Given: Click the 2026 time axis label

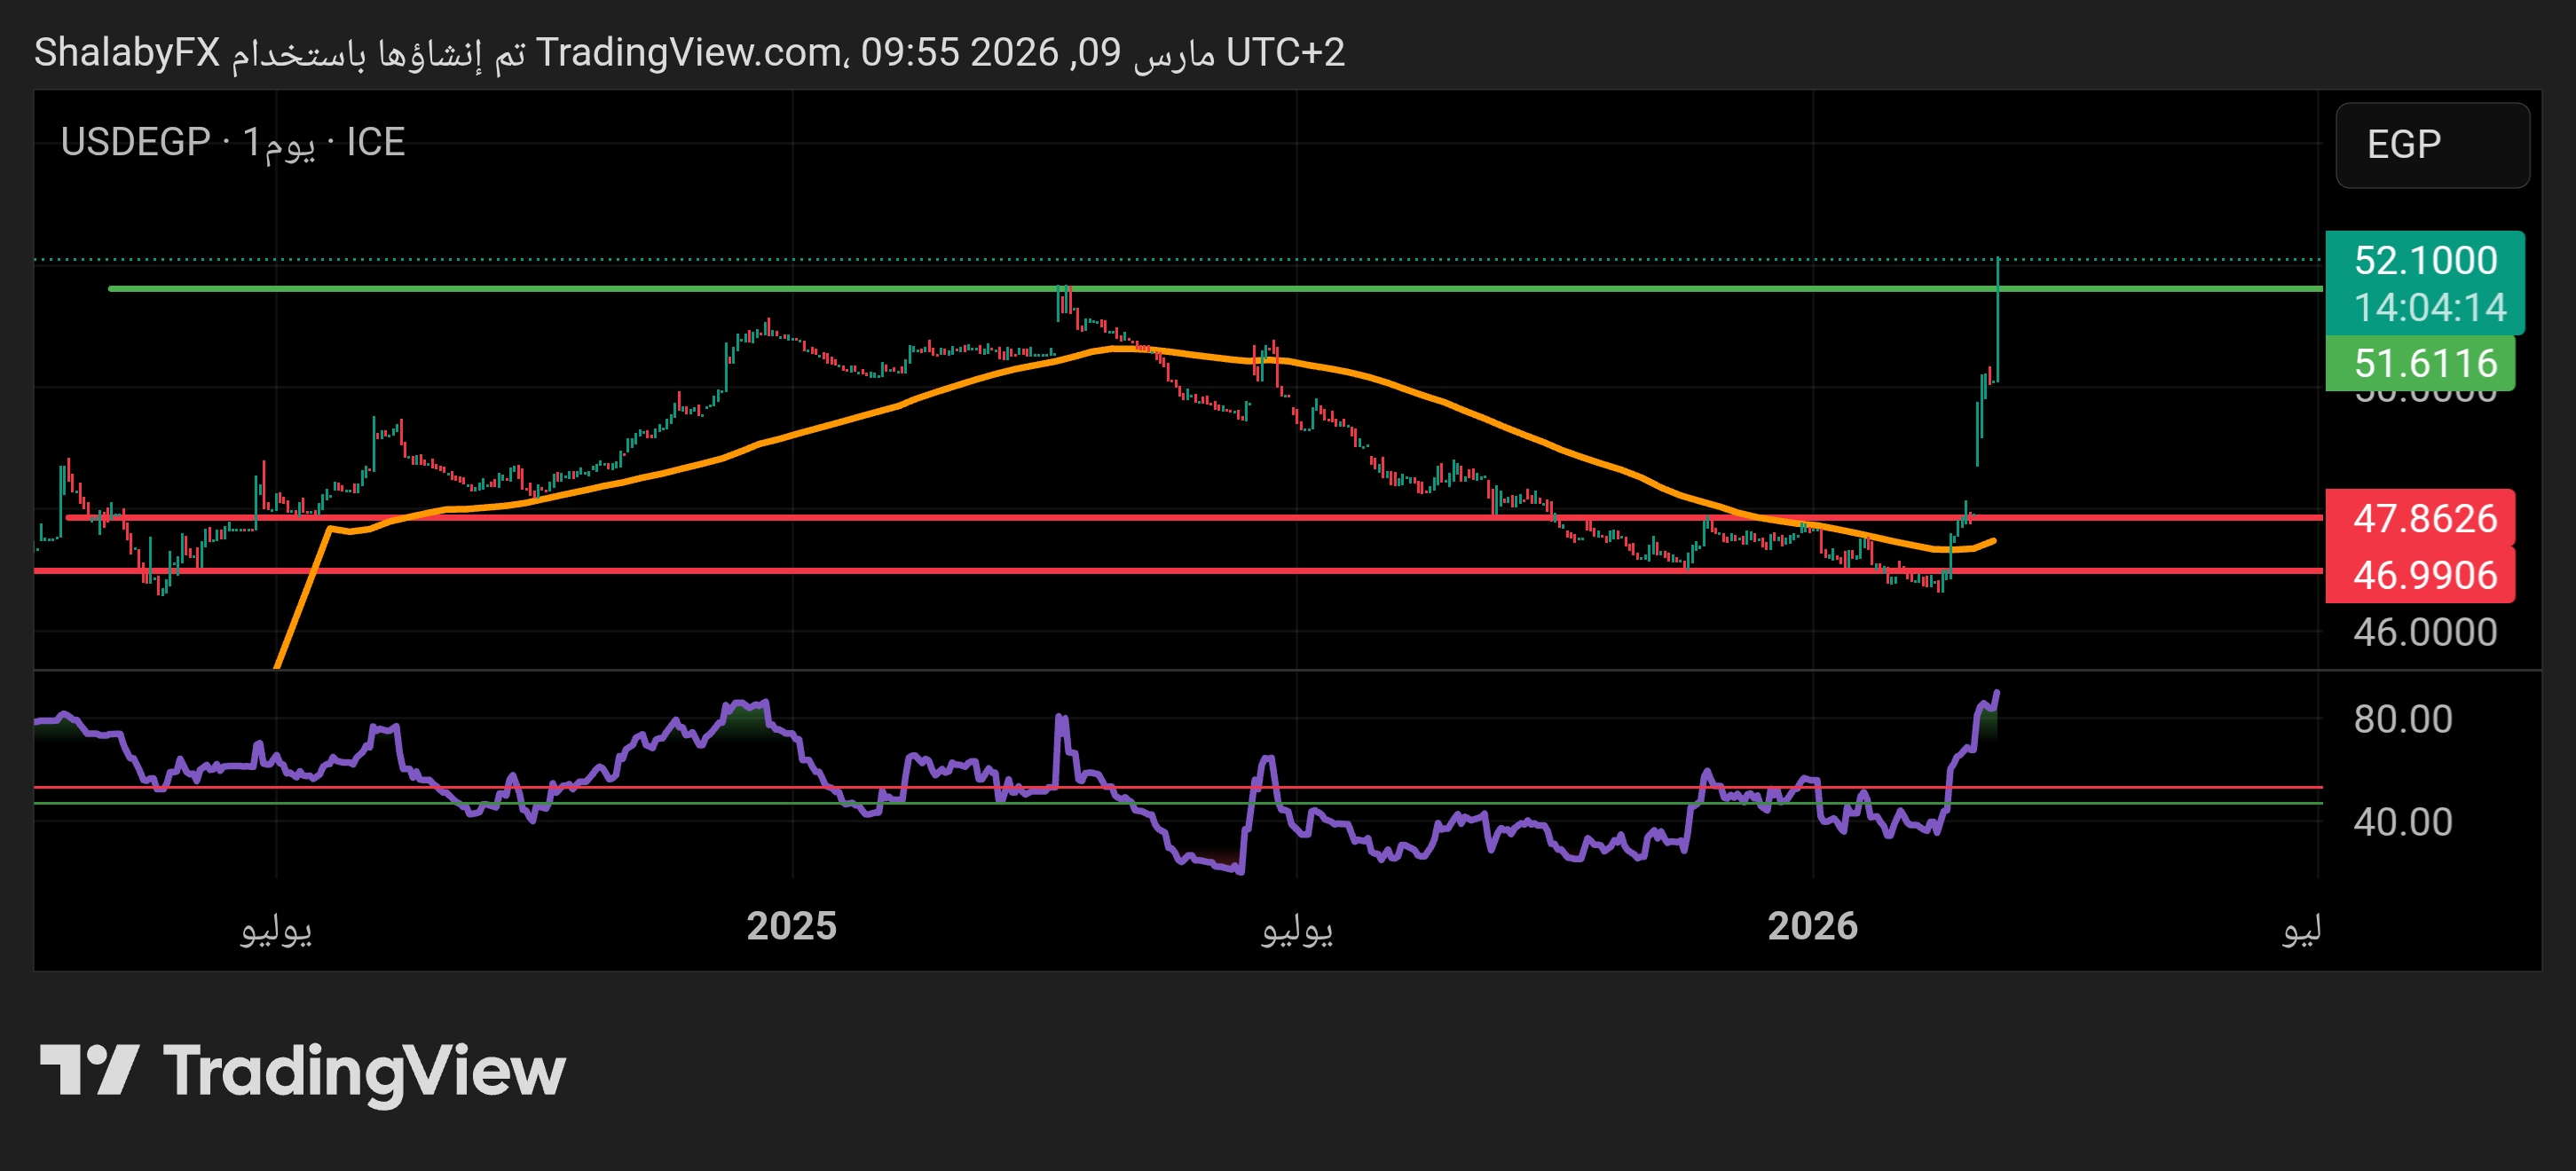Looking at the screenshot, I should pos(1812,926).
